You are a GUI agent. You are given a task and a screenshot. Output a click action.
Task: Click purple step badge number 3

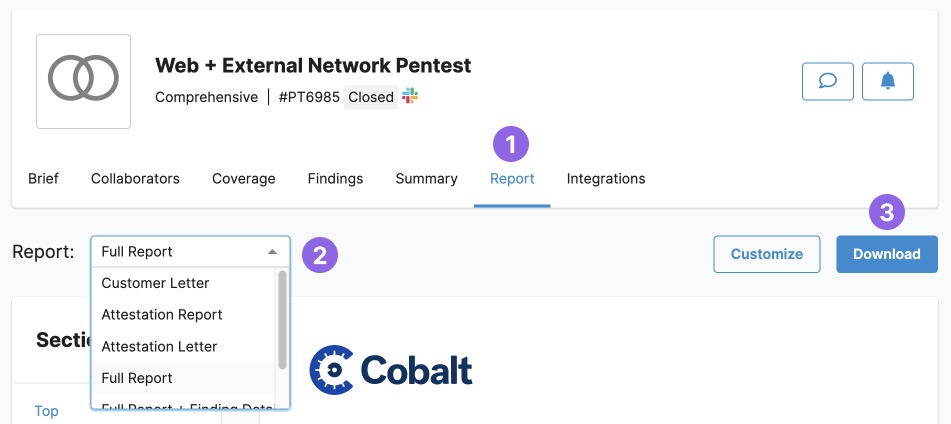point(886,212)
